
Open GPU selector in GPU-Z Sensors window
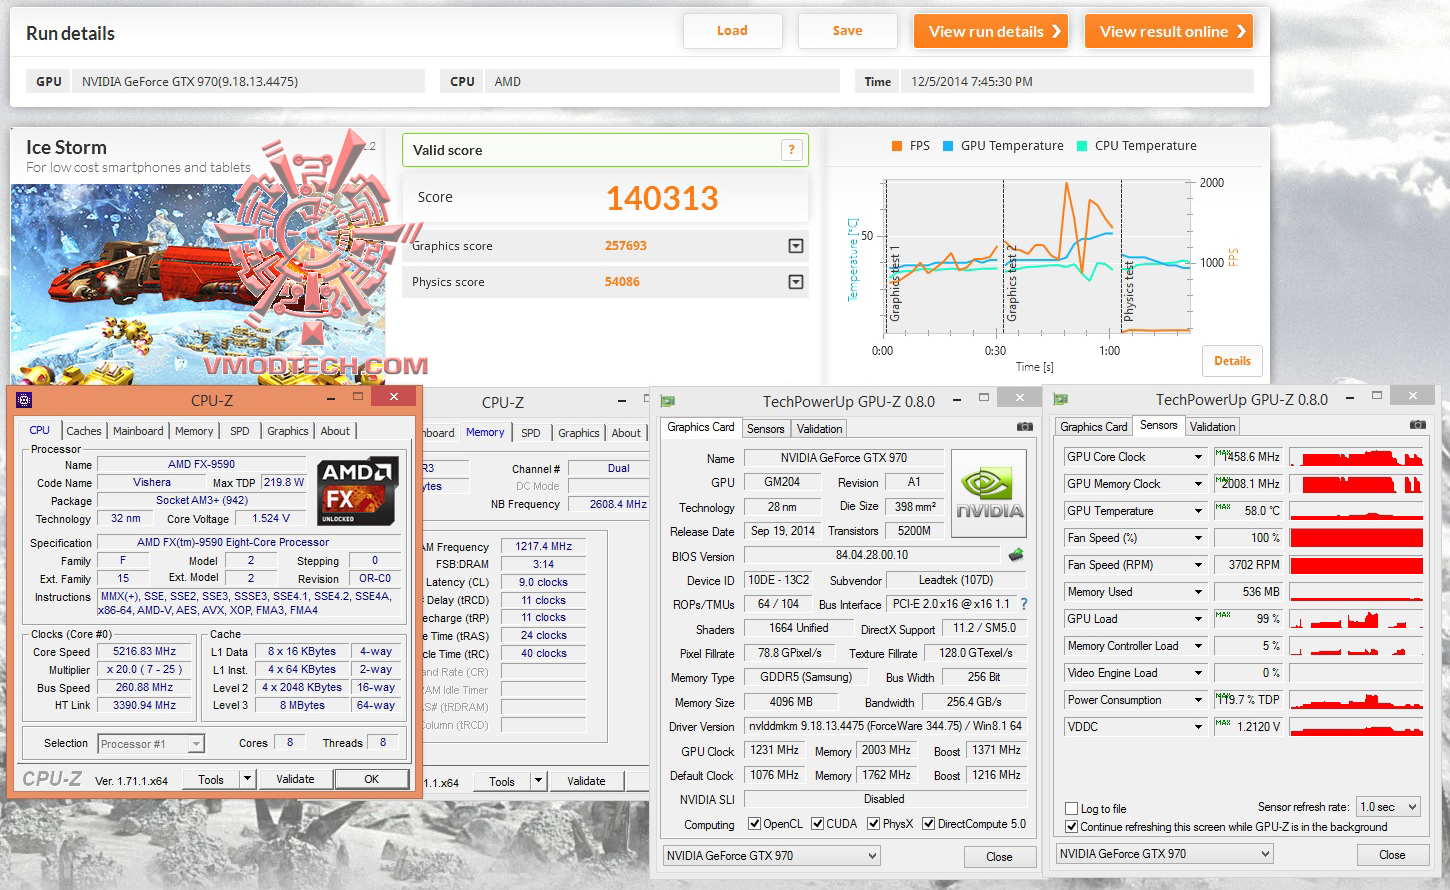point(1165,854)
